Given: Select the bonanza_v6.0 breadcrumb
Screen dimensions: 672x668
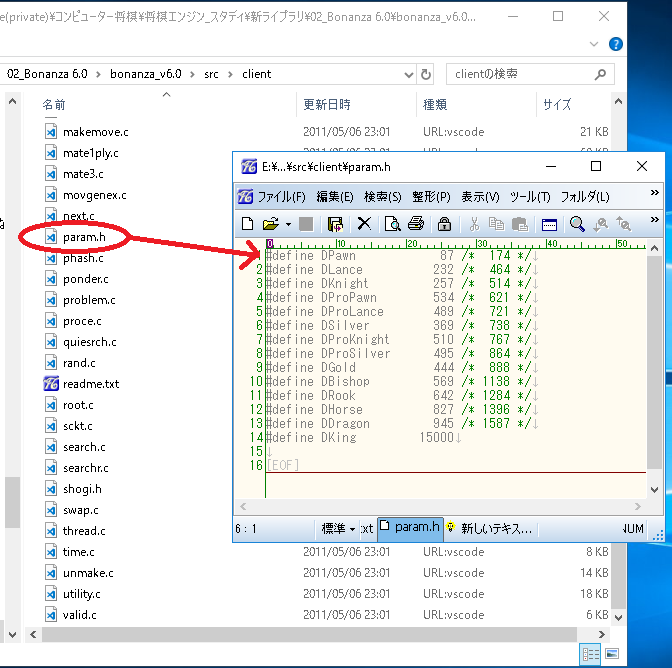Looking at the screenshot, I should coord(146,74).
